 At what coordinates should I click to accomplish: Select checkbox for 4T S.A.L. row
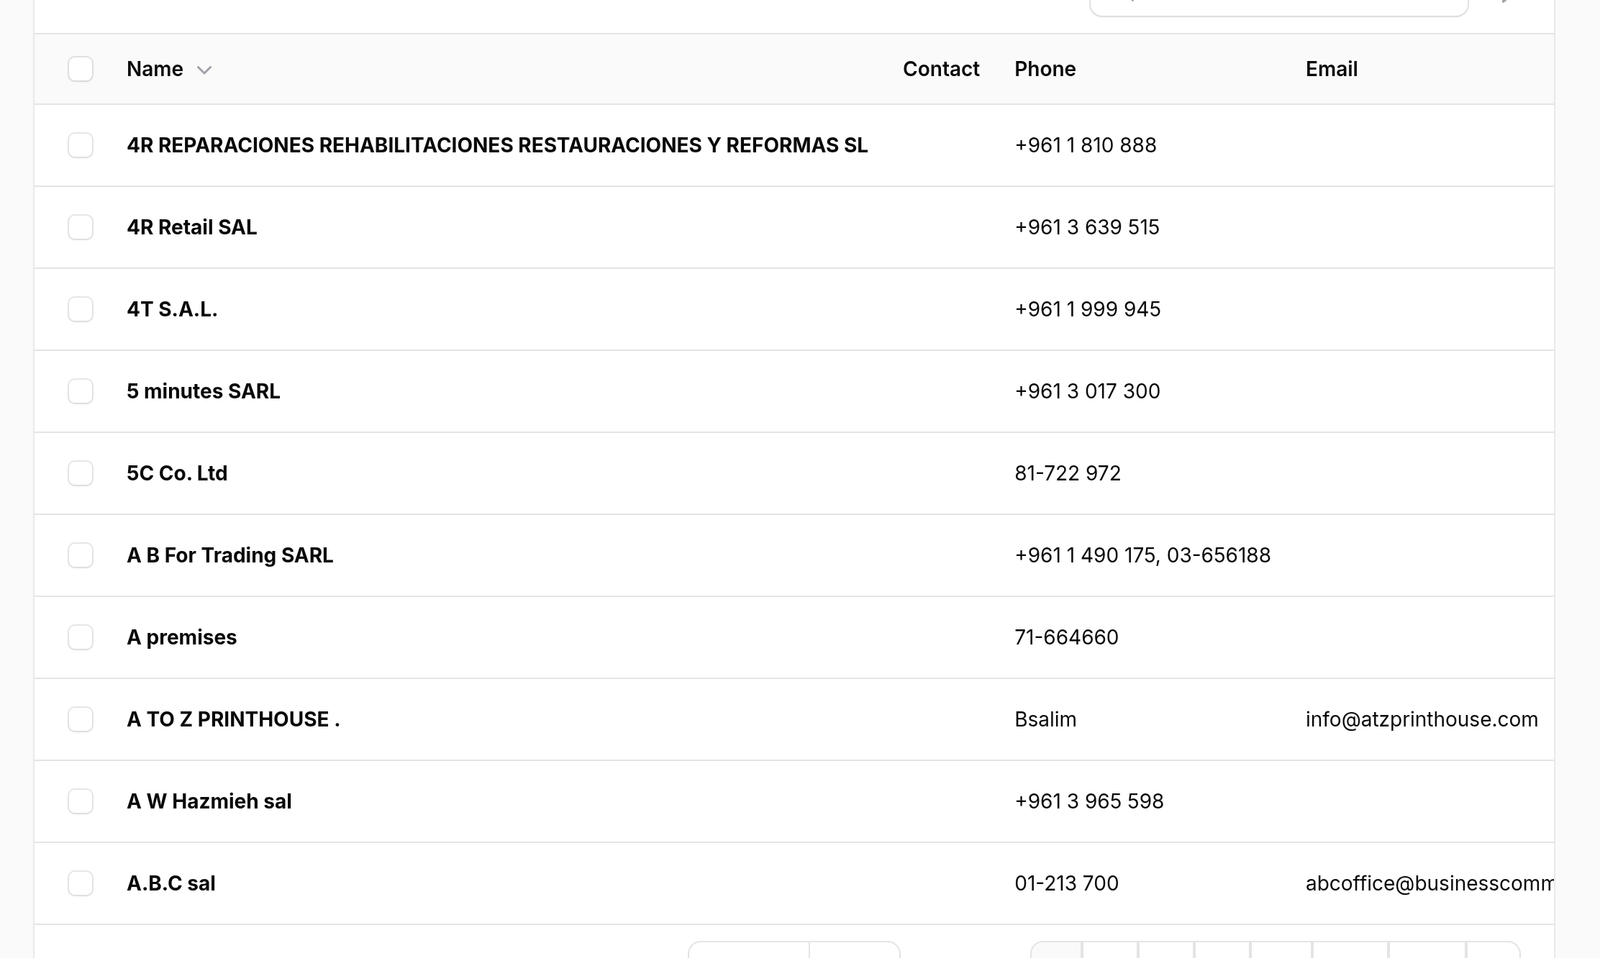tap(80, 309)
